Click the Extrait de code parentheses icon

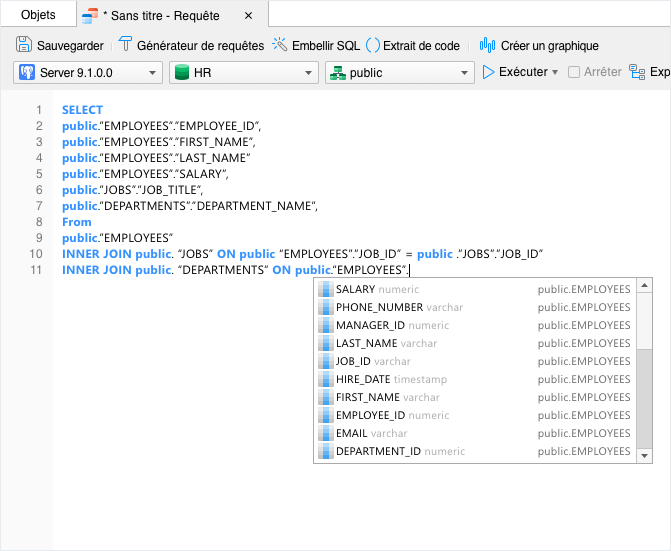(x=373, y=45)
